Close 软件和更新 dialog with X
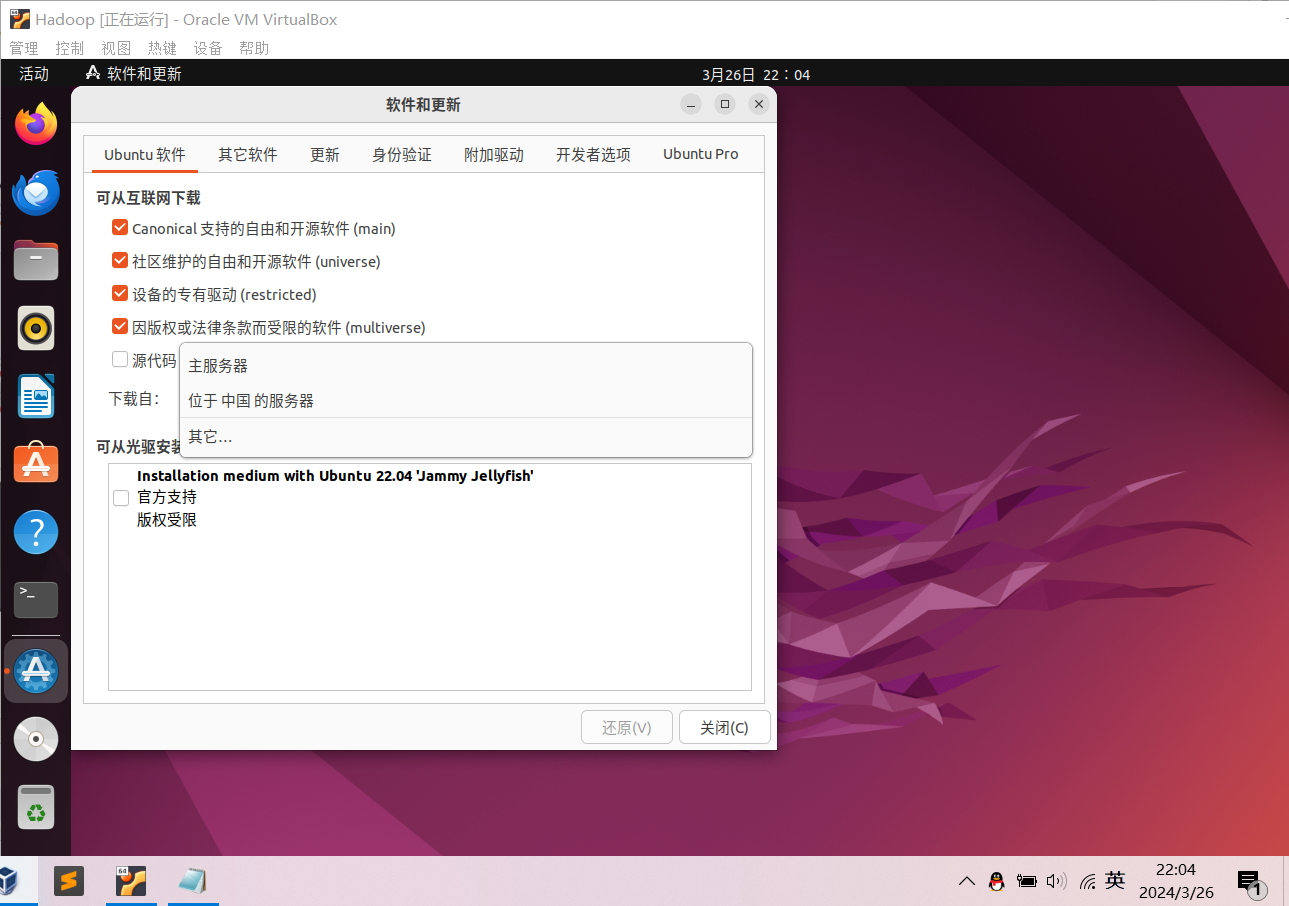Image resolution: width=1289 pixels, height=906 pixels. click(x=759, y=104)
